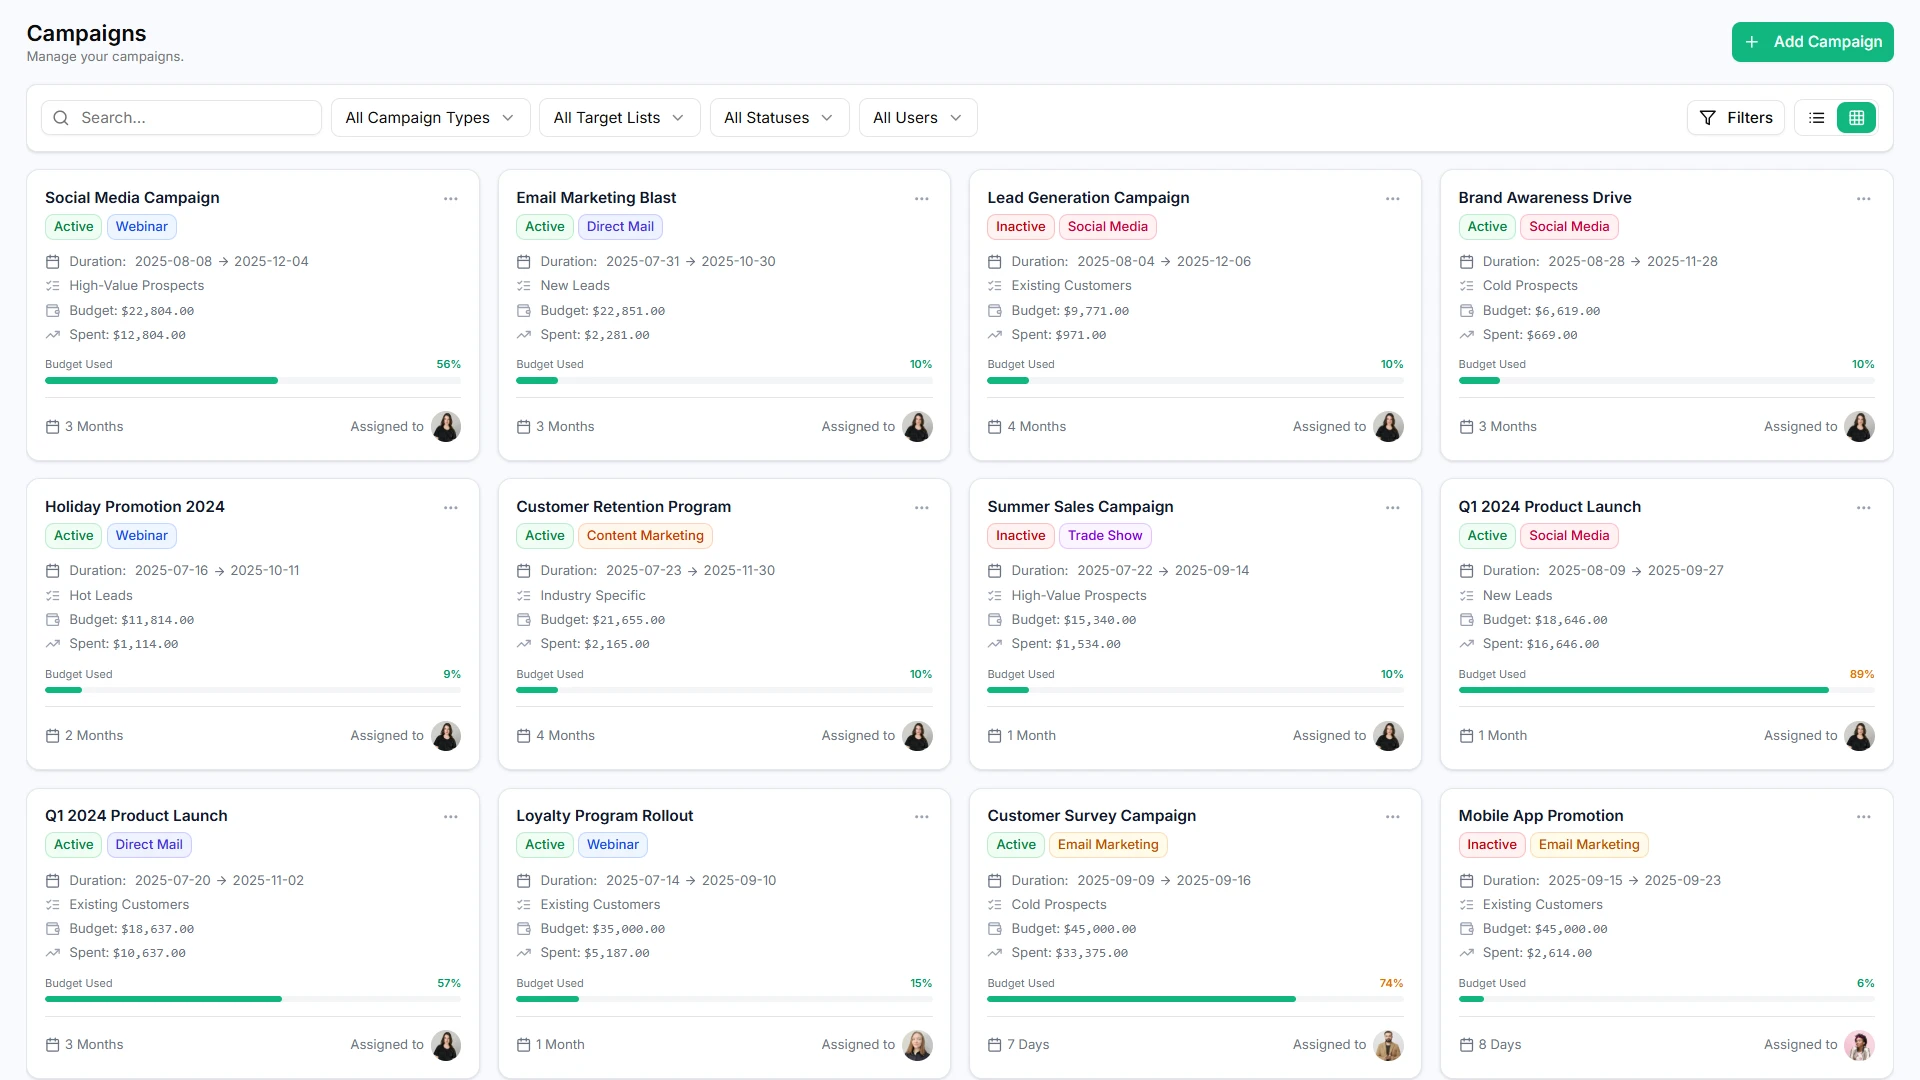
Task: Click the text 'Spent: $16,646.00'
Action: click(1541, 644)
